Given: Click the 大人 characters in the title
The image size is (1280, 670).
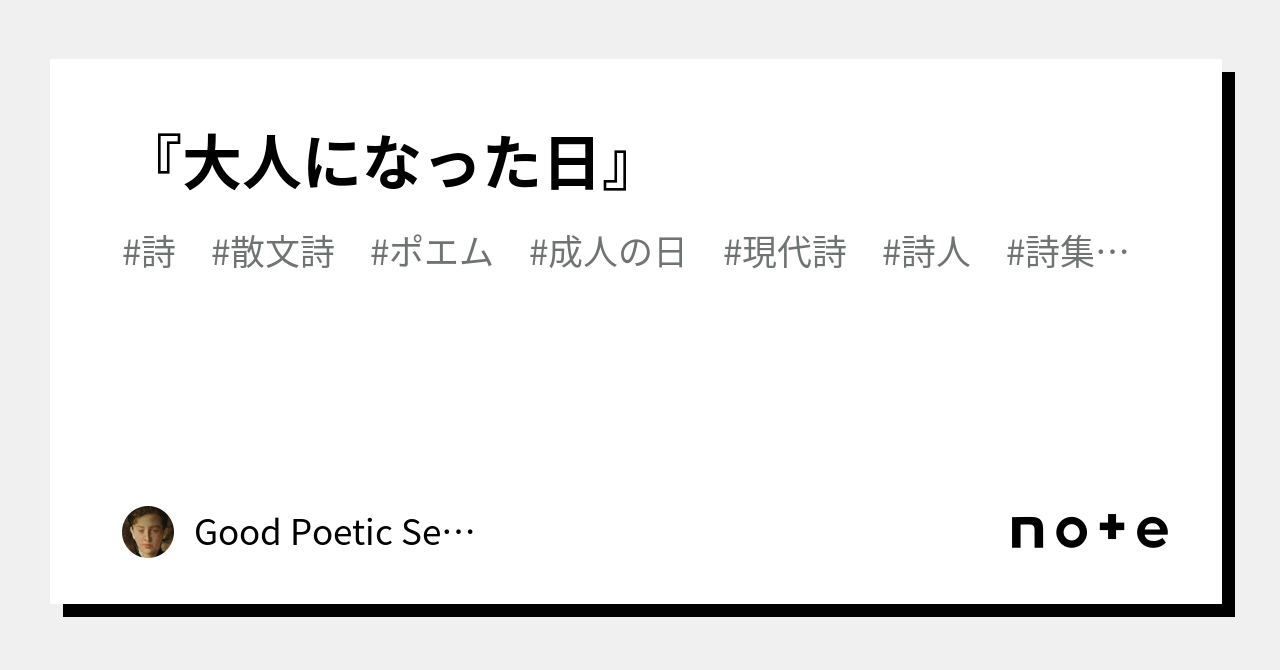Looking at the screenshot, I should click(x=243, y=165).
